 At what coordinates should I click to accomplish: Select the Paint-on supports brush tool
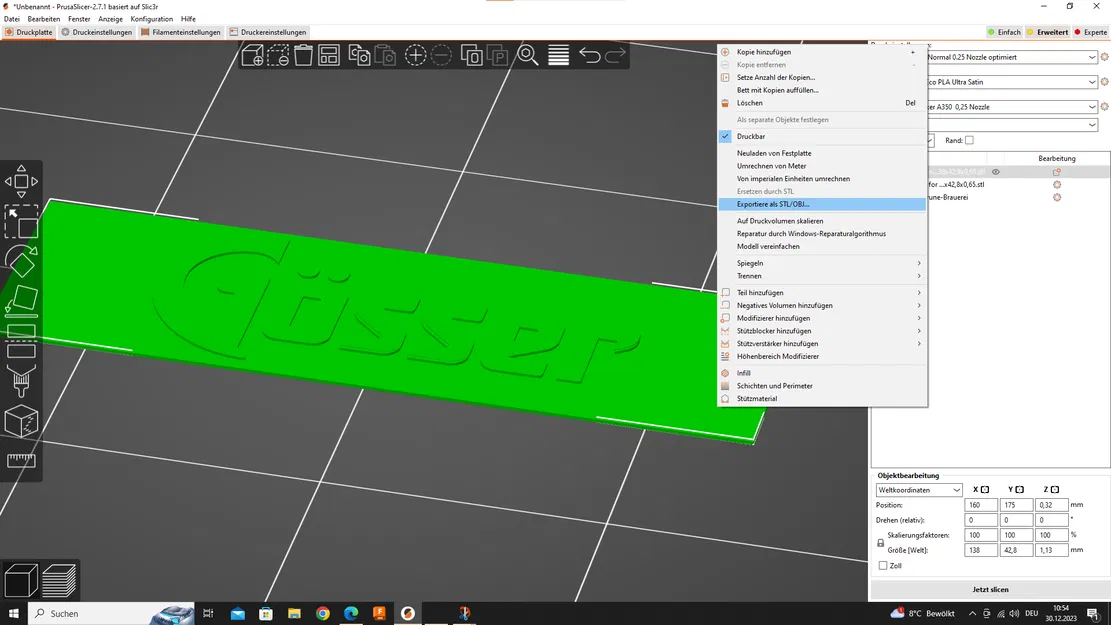tap(21, 383)
